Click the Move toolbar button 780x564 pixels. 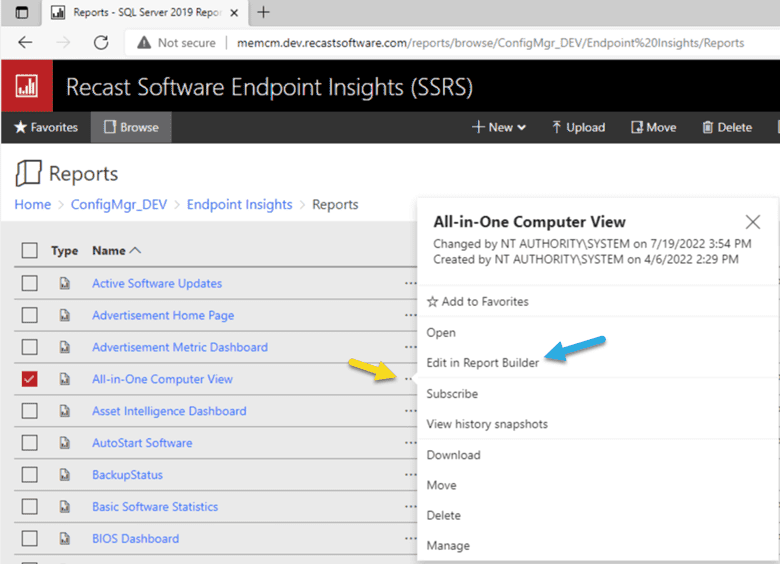click(x=653, y=127)
